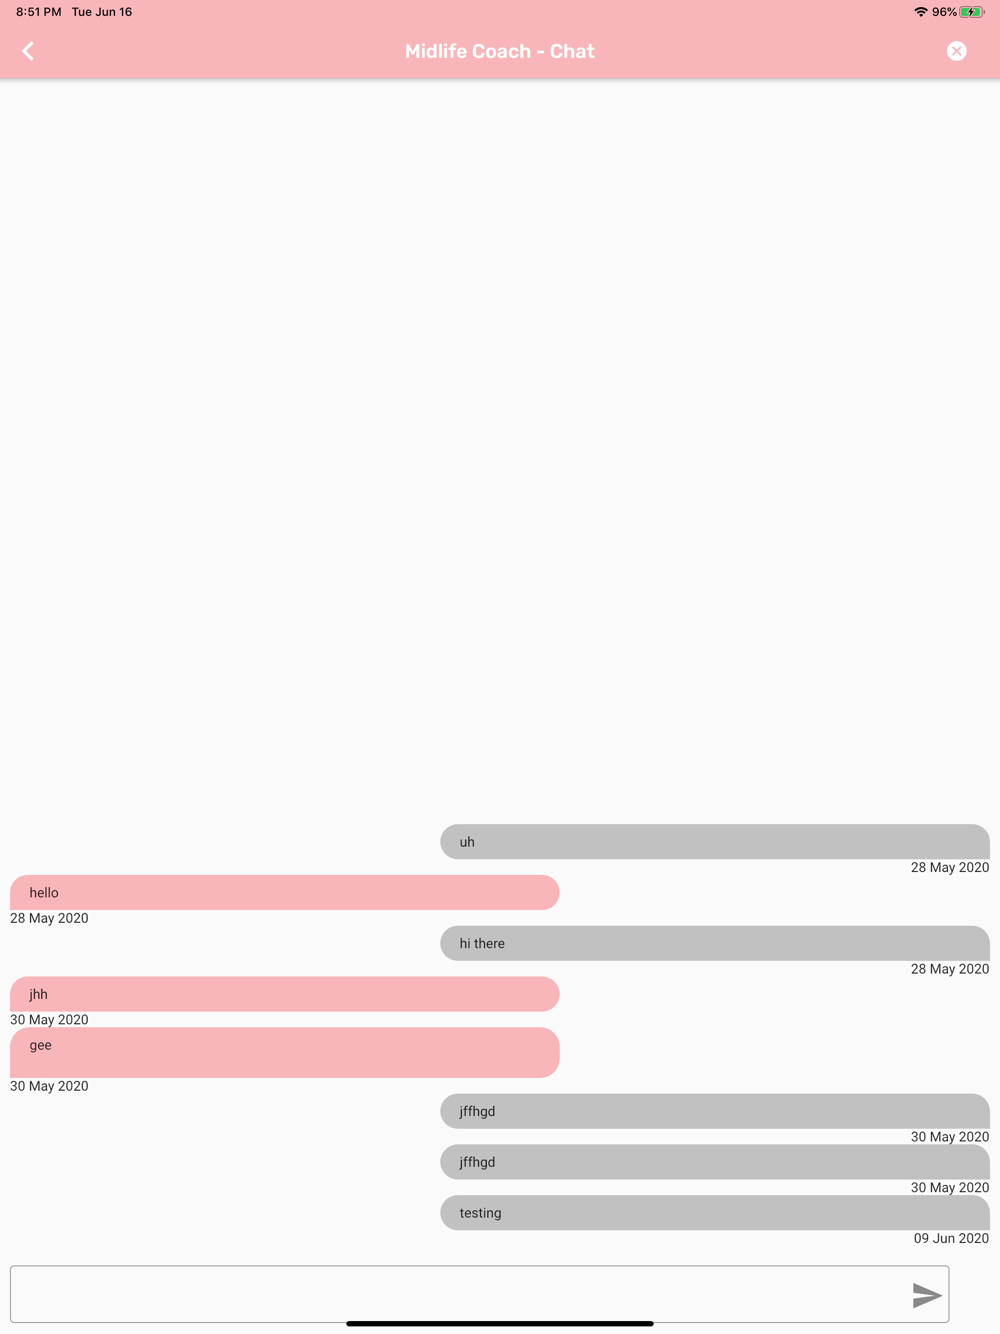The height and width of the screenshot is (1334, 1000).
Task: Tap the back arrow in header
Action: 28,51
